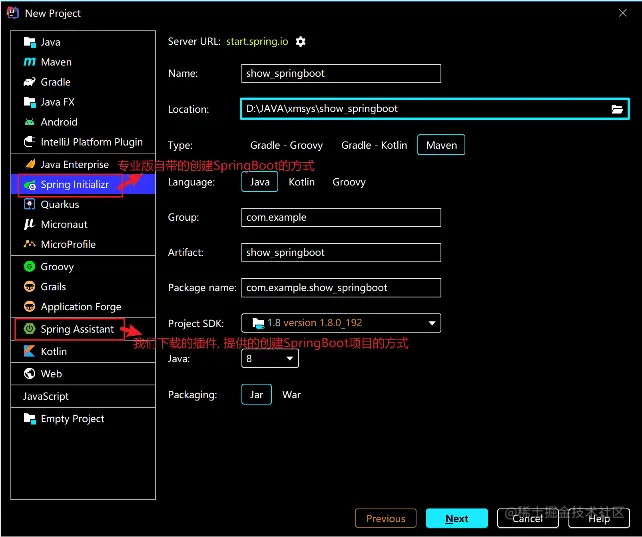Select Gradle - Groovy project type
Screen dimensions: 642x537
[x=287, y=145]
